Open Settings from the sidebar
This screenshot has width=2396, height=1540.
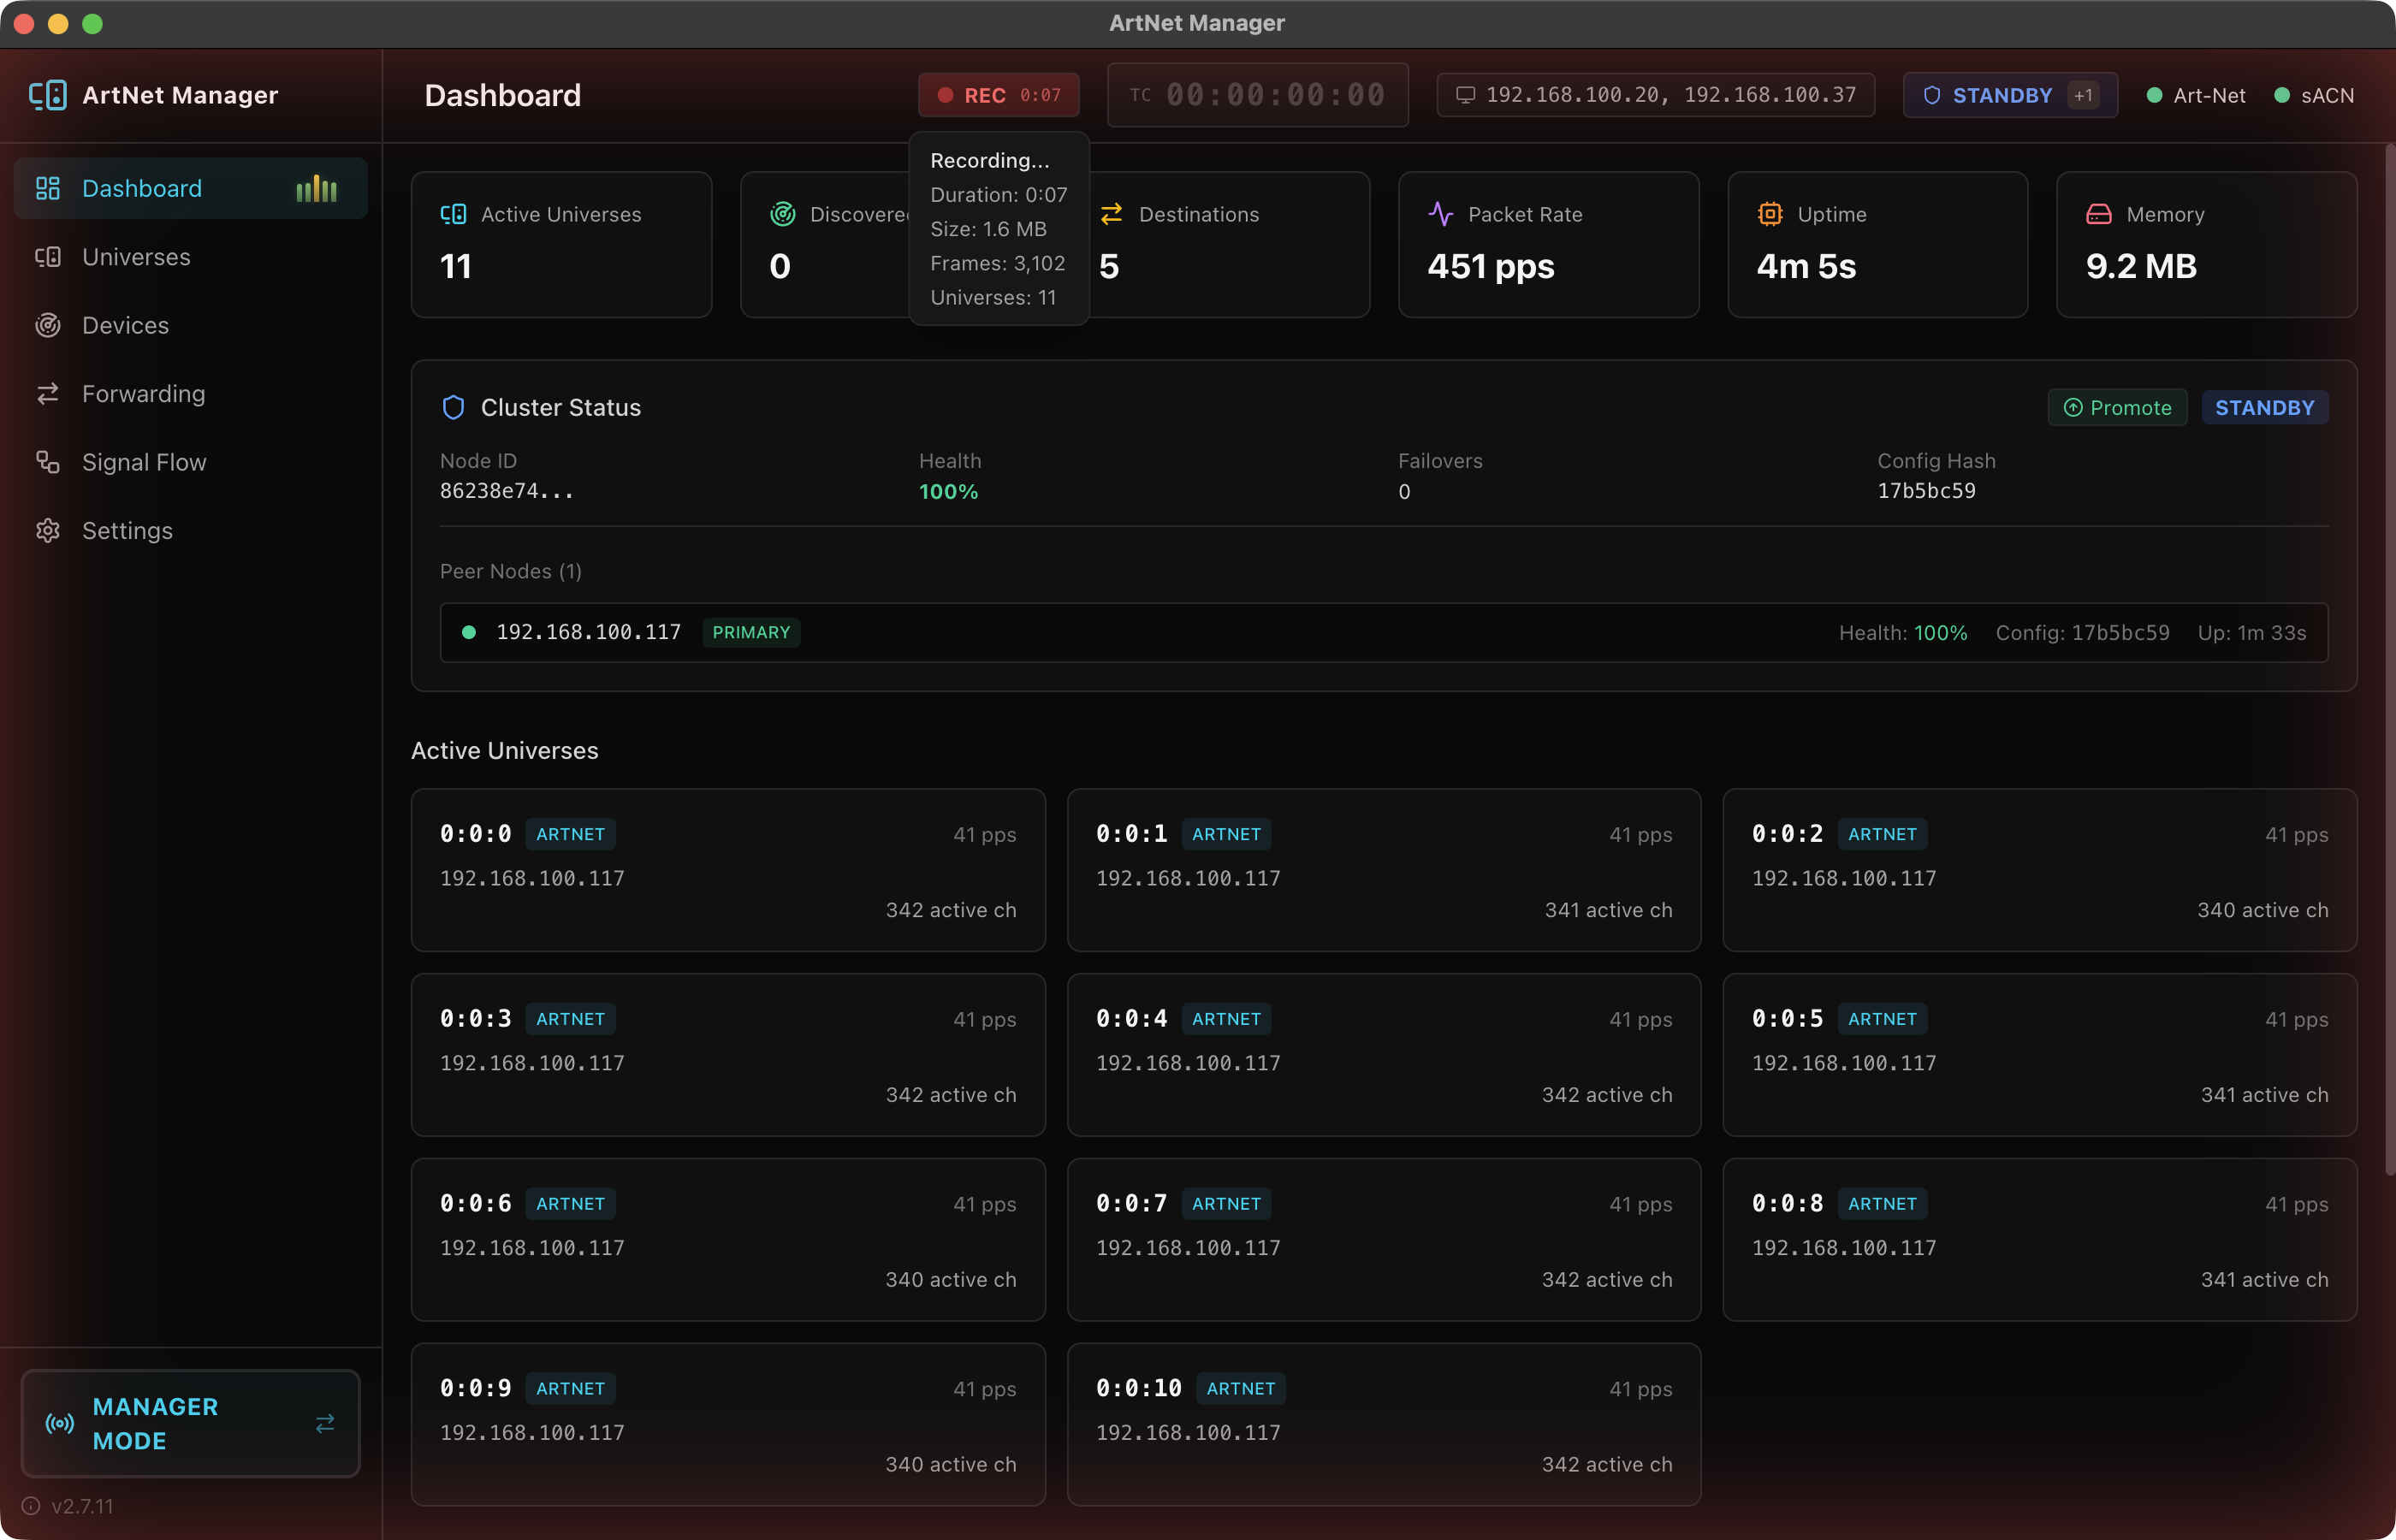coord(190,530)
